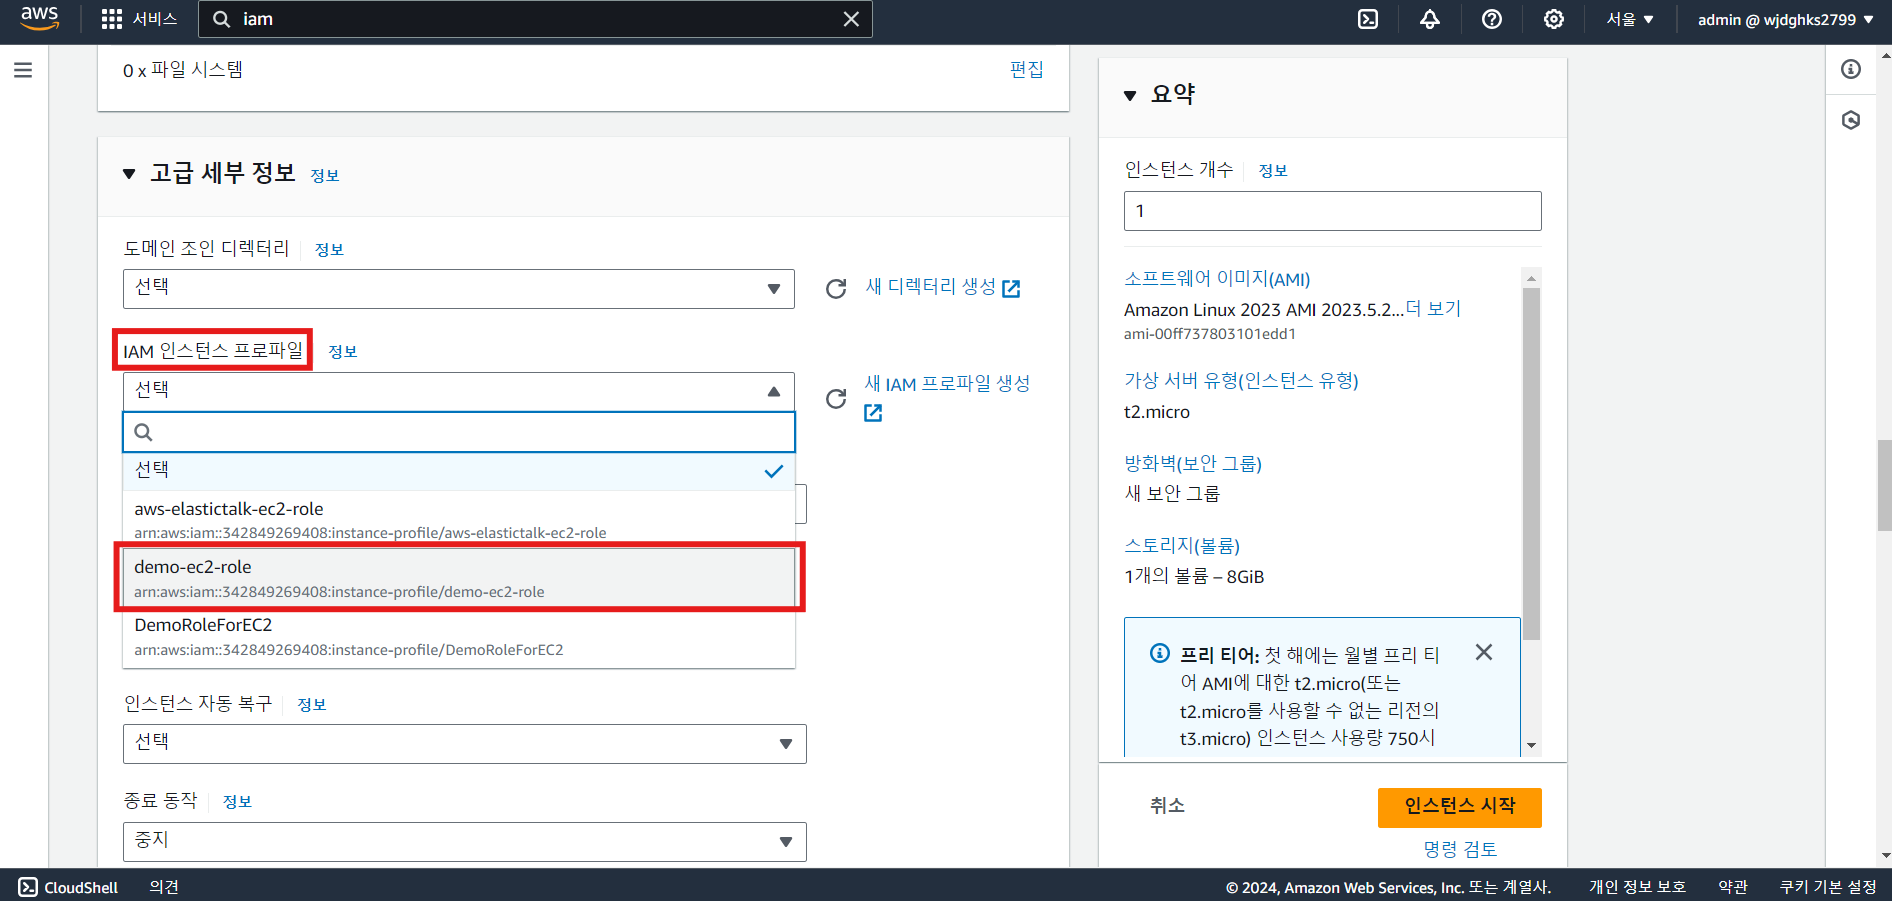Open 스토리지(볼륨) summary link
1892x901 pixels.
pos(1182,546)
